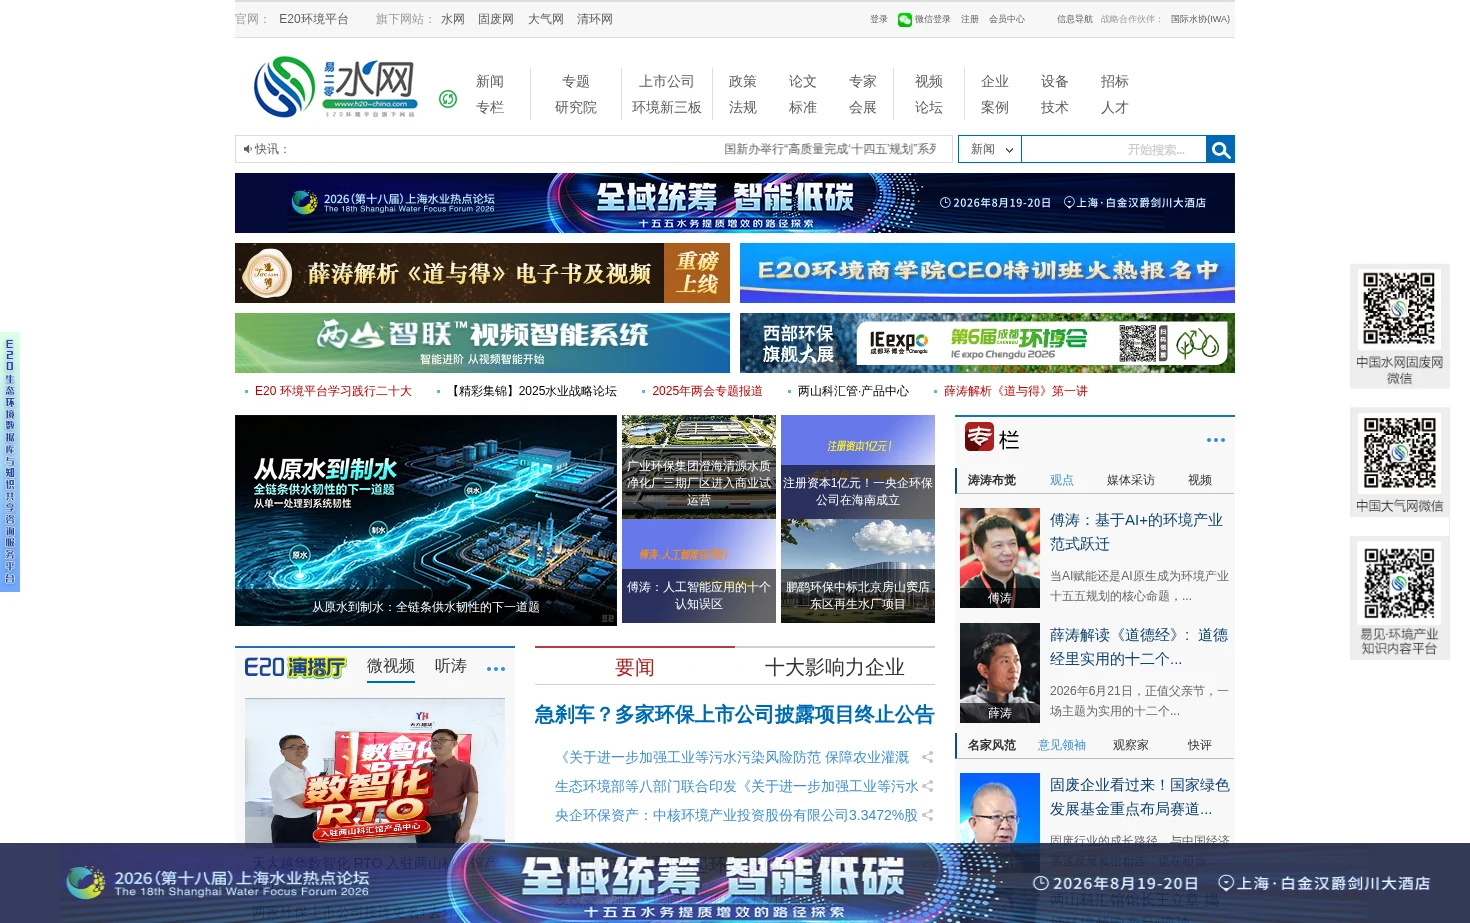Open 会员中心 link
The width and height of the screenshot is (1470, 923).
click(x=1007, y=19)
